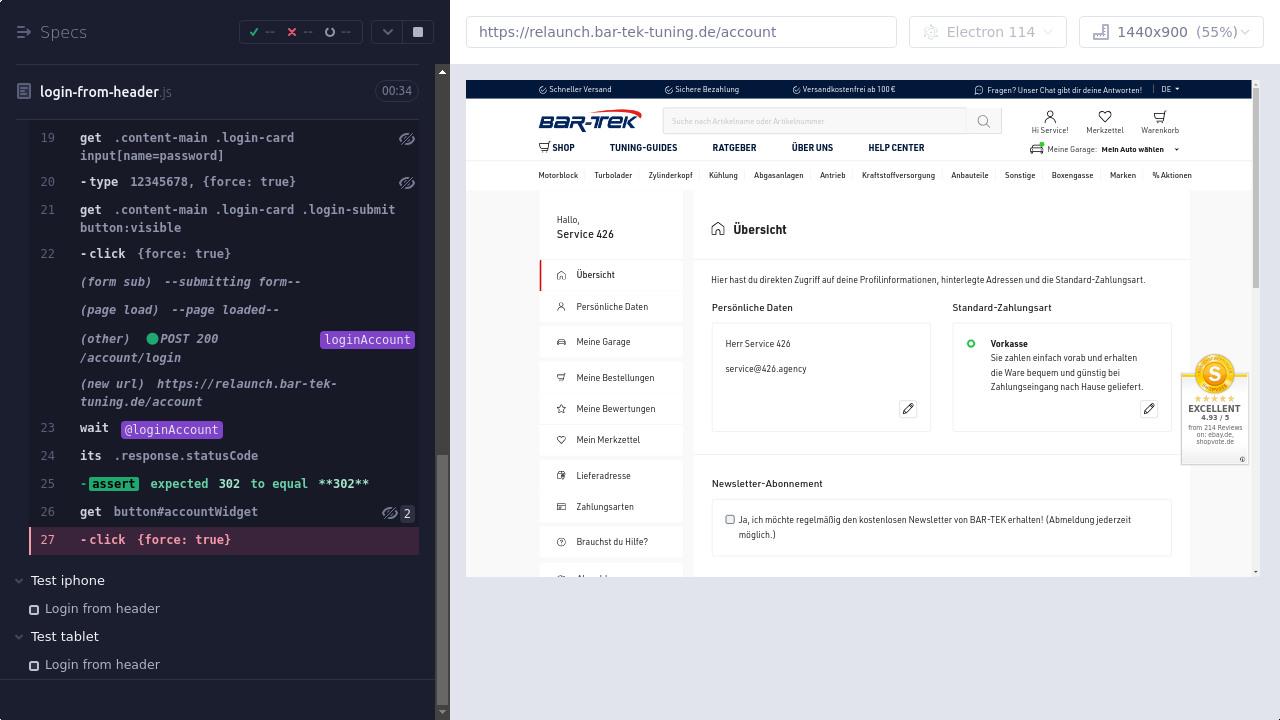The height and width of the screenshot is (720, 1280).
Task: Collapse the Test iphone suite
Action: (20, 581)
